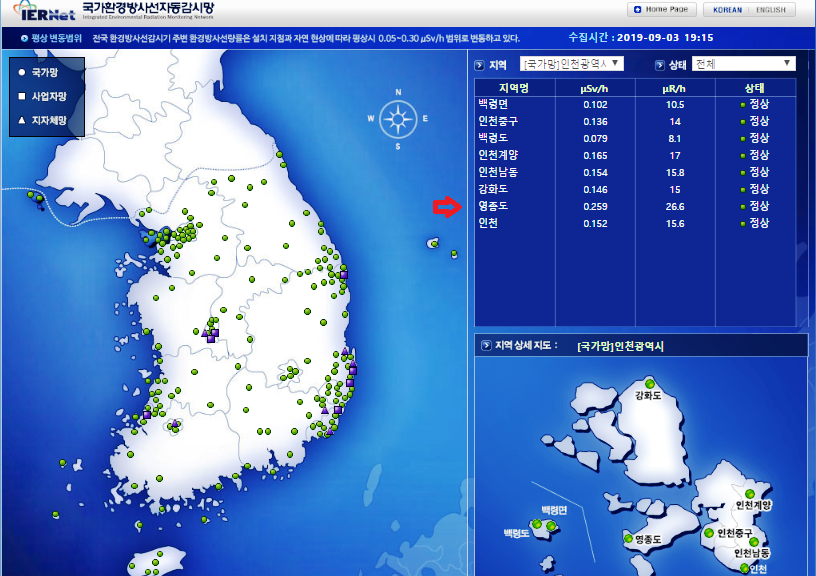Viewport: 816px width, 576px height.
Task: Click green status indicator for 백령면 row
Action: click(x=743, y=105)
